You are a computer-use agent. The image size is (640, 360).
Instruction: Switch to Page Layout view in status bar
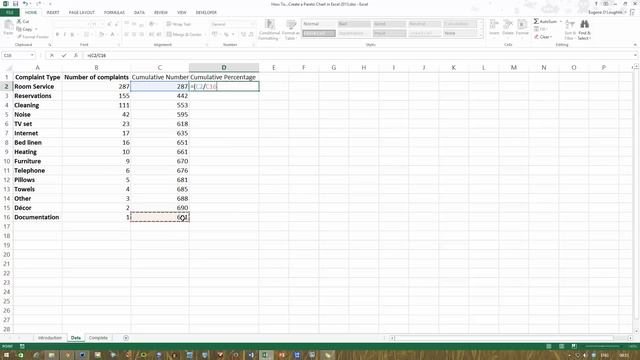pos(562,346)
